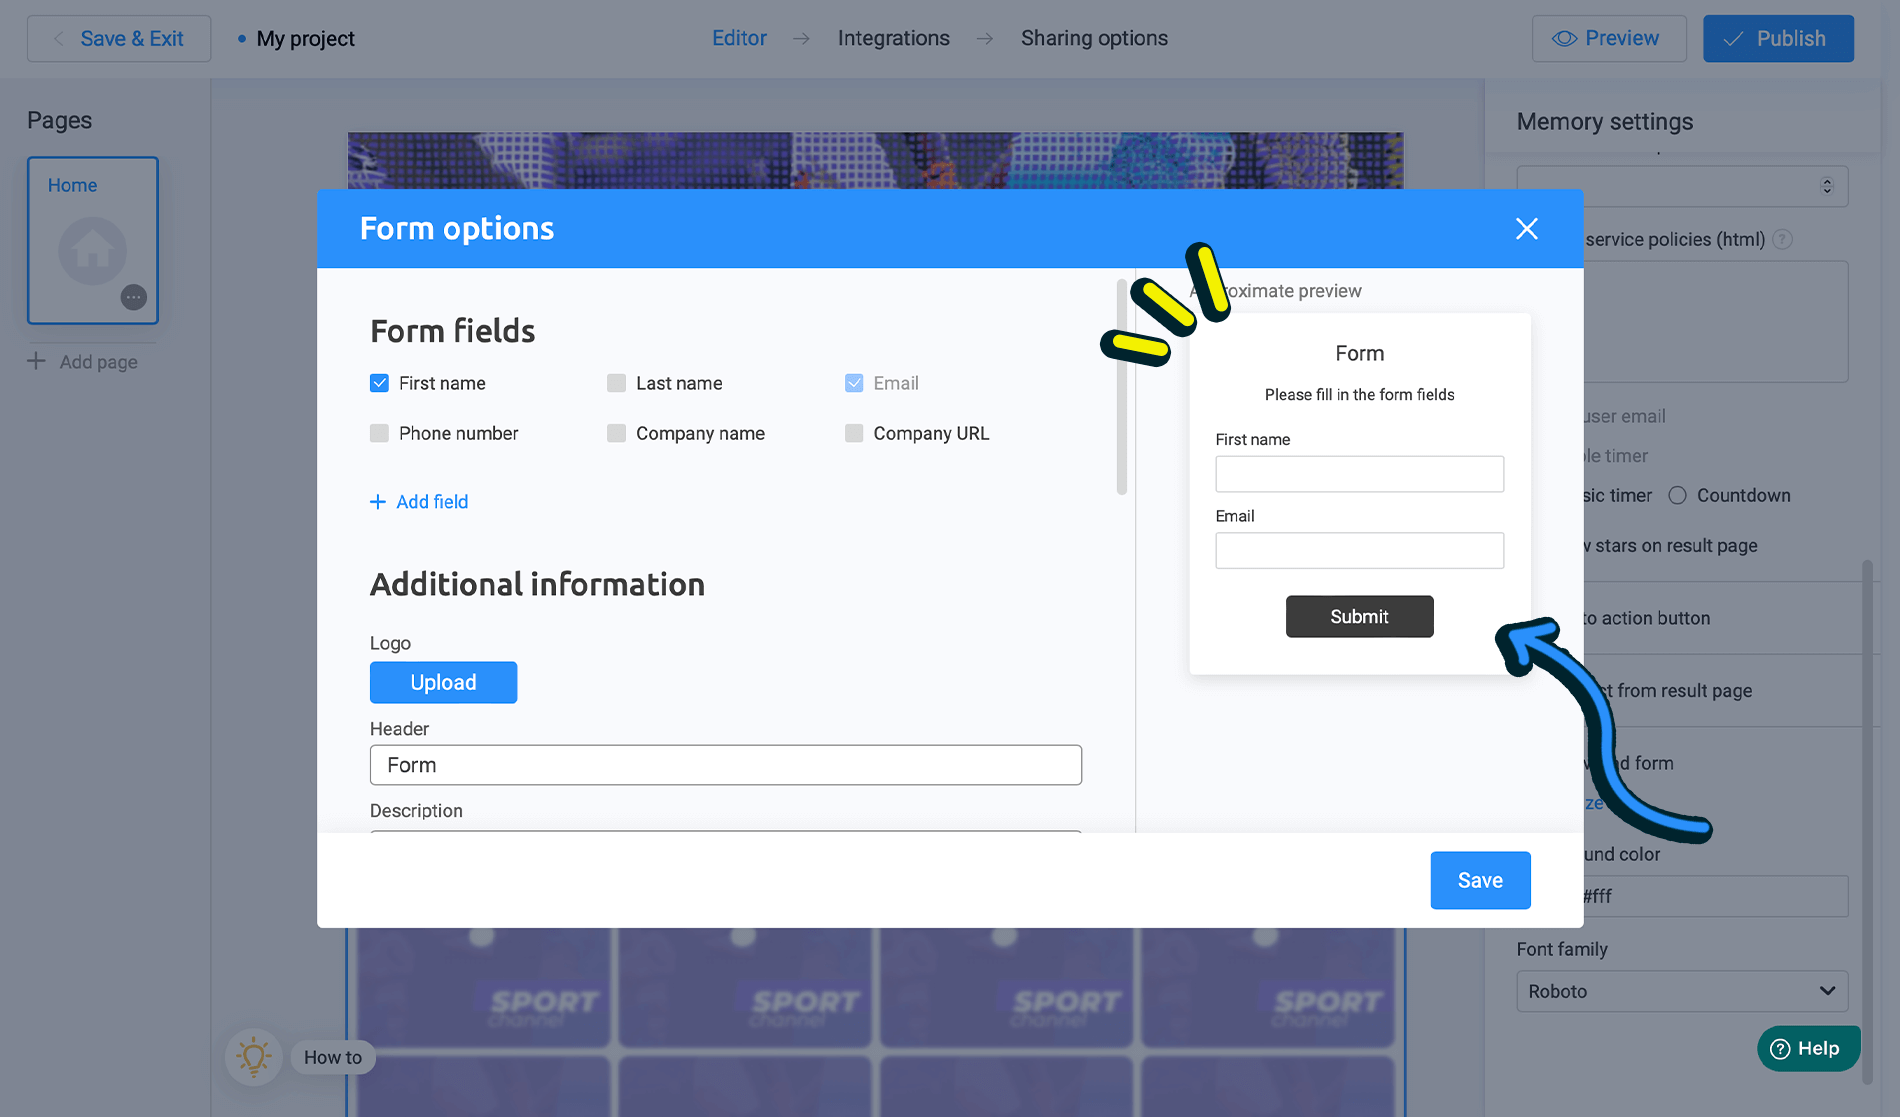The height and width of the screenshot is (1117, 1900).
Task: Switch to Sharing options step
Action: pyautogui.click(x=1094, y=38)
